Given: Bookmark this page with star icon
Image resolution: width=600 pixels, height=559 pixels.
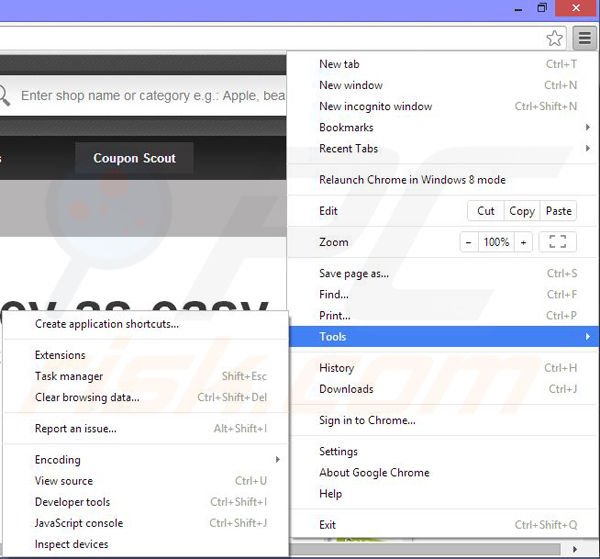Looking at the screenshot, I should pos(554,38).
